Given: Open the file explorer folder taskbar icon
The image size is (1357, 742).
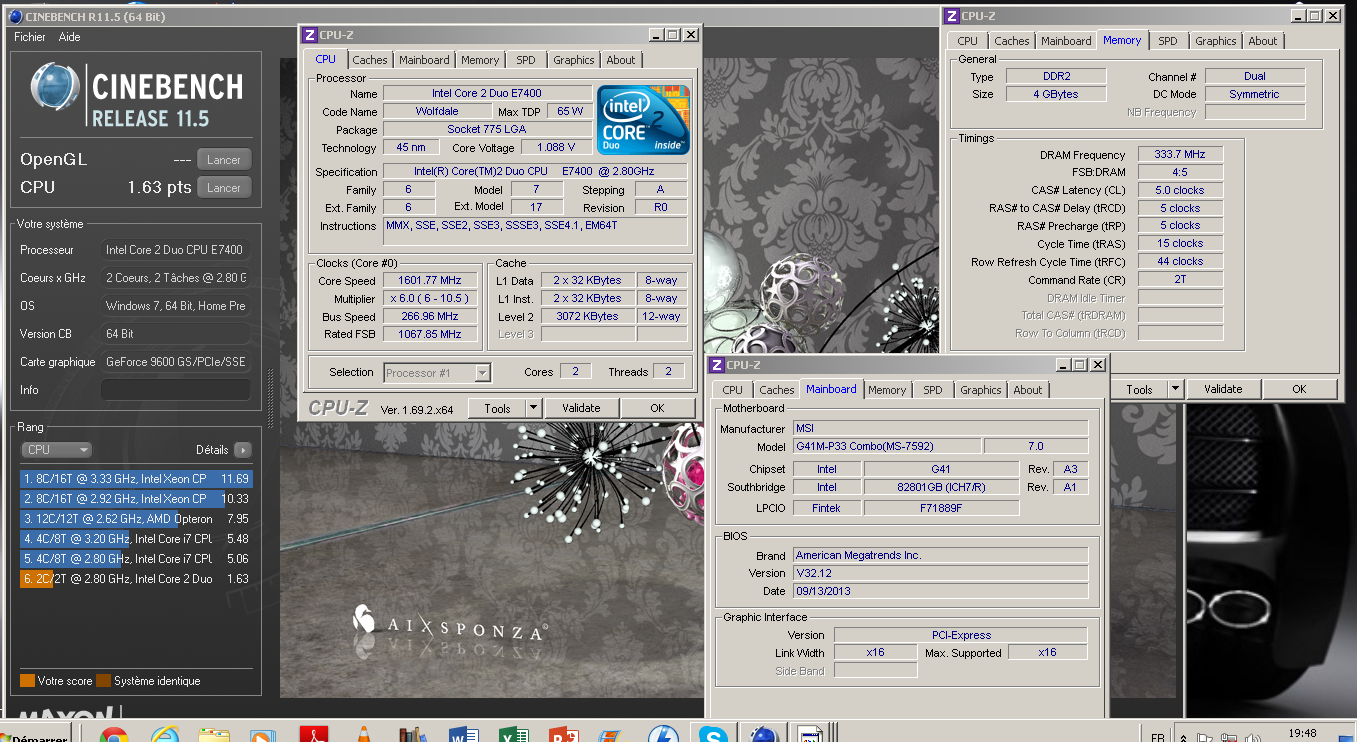Looking at the screenshot, I should [214, 736].
